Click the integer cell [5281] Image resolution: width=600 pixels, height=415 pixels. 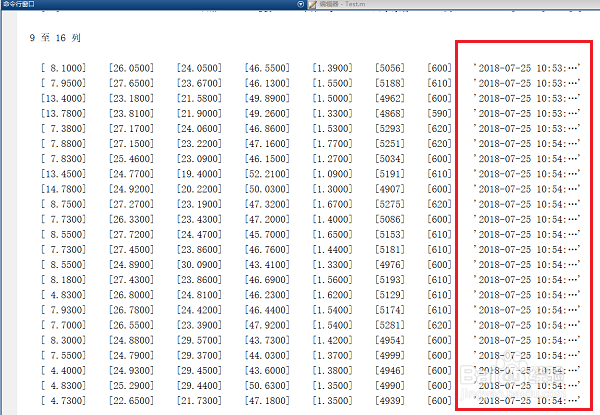(390, 325)
